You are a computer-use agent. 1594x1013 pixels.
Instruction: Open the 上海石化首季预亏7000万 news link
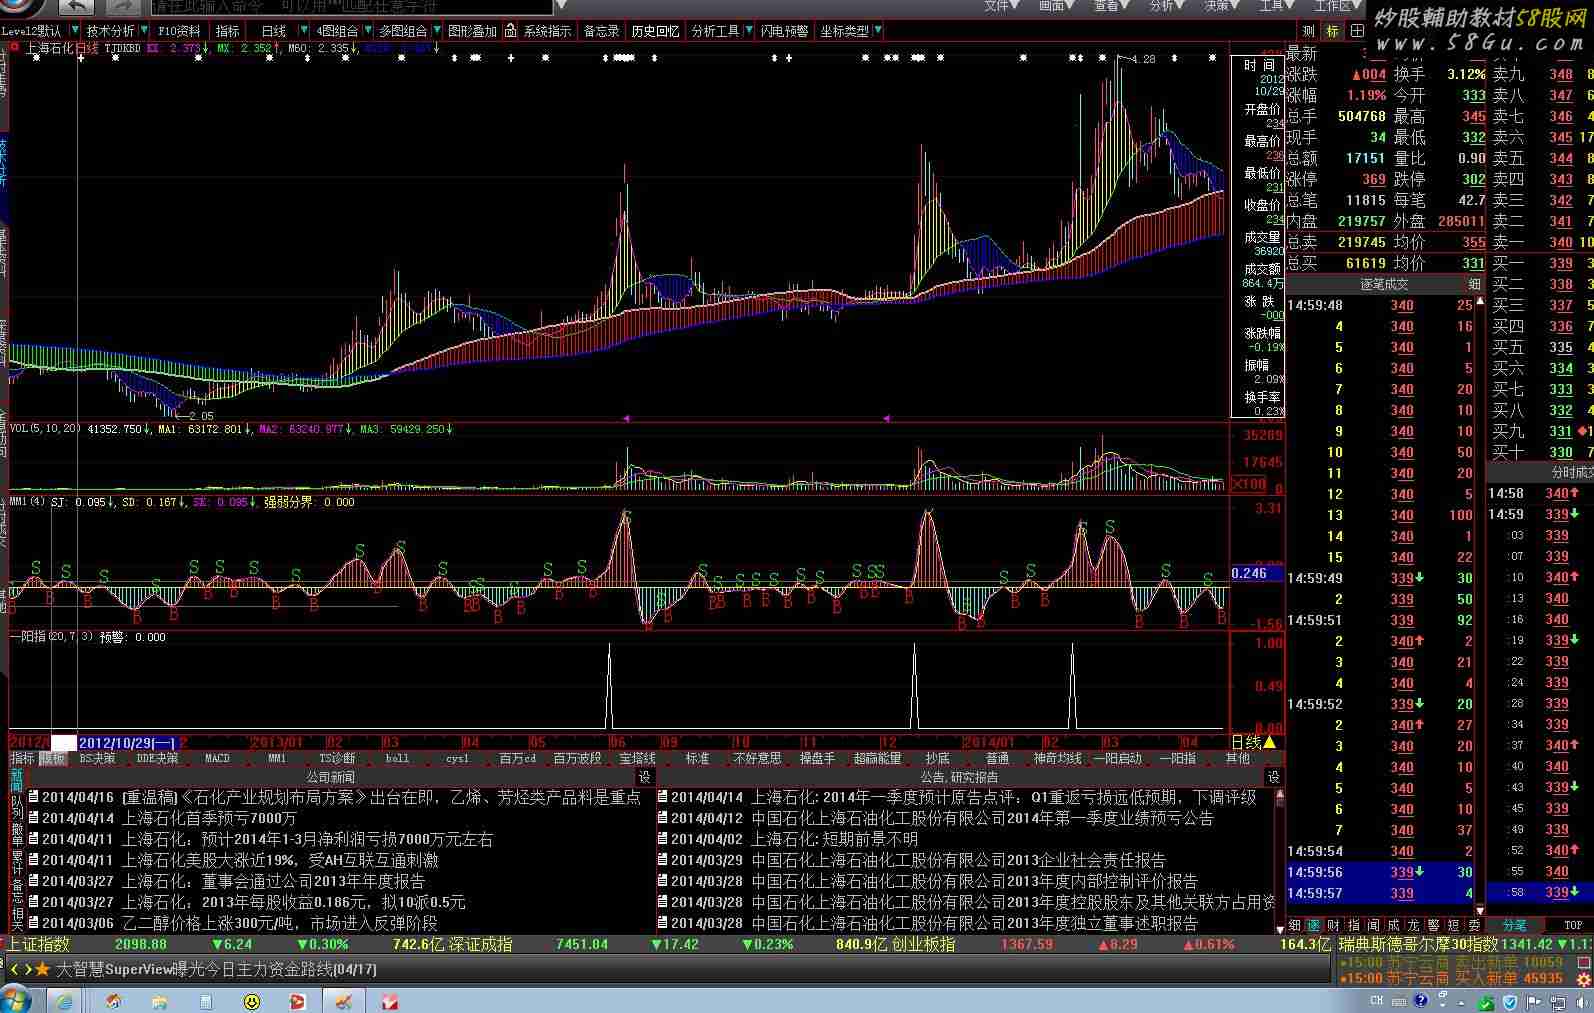(x=209, y=818)
